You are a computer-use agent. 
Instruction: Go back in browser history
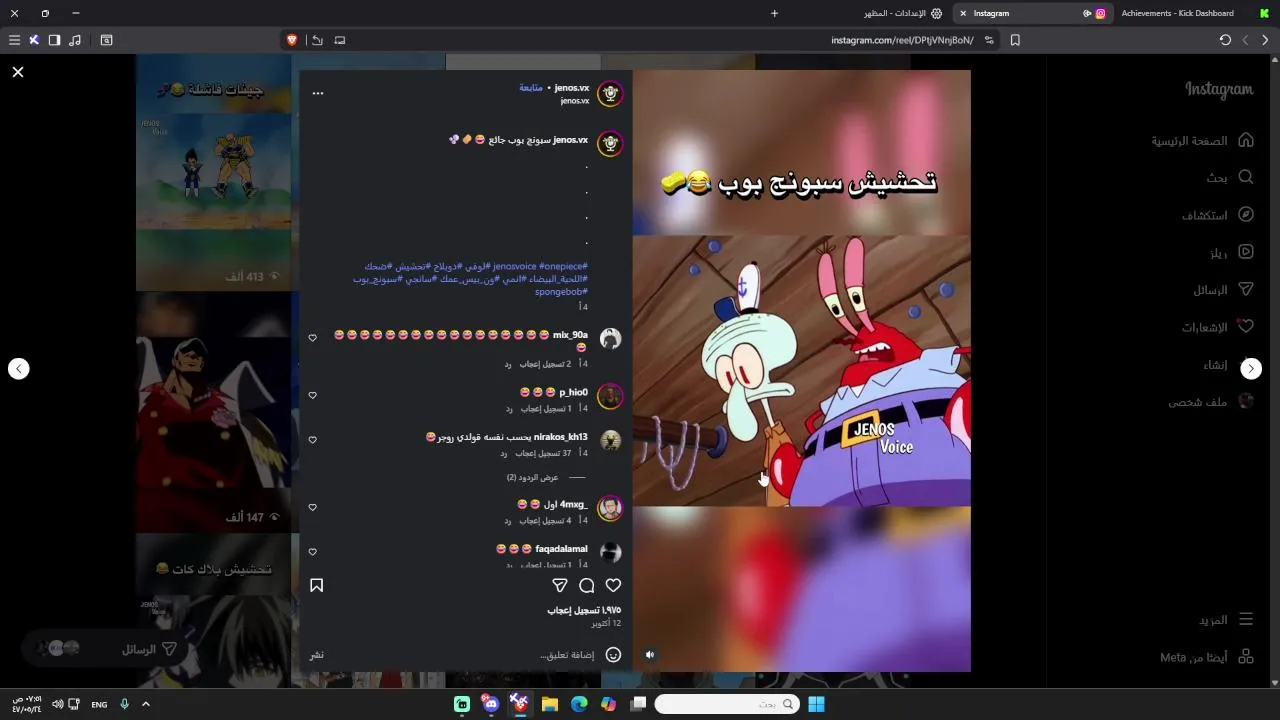pyautogui.click(x=1265, y=40)
